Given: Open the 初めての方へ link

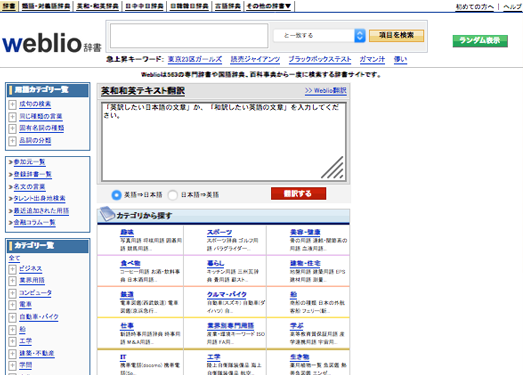Looking at the screenshot, I should coord(475,7).
